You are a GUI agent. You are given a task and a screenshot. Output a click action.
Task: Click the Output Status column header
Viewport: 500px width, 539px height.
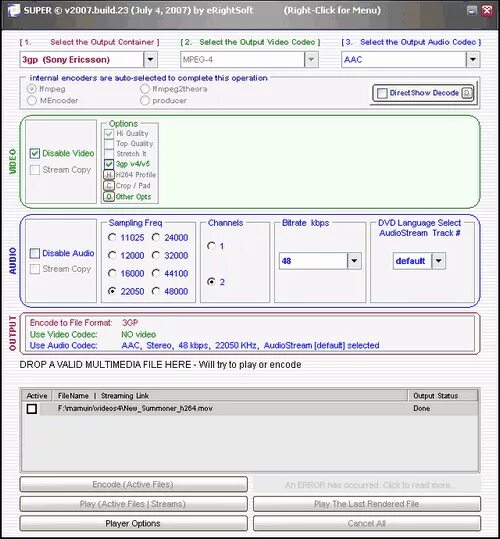point(443,396)
